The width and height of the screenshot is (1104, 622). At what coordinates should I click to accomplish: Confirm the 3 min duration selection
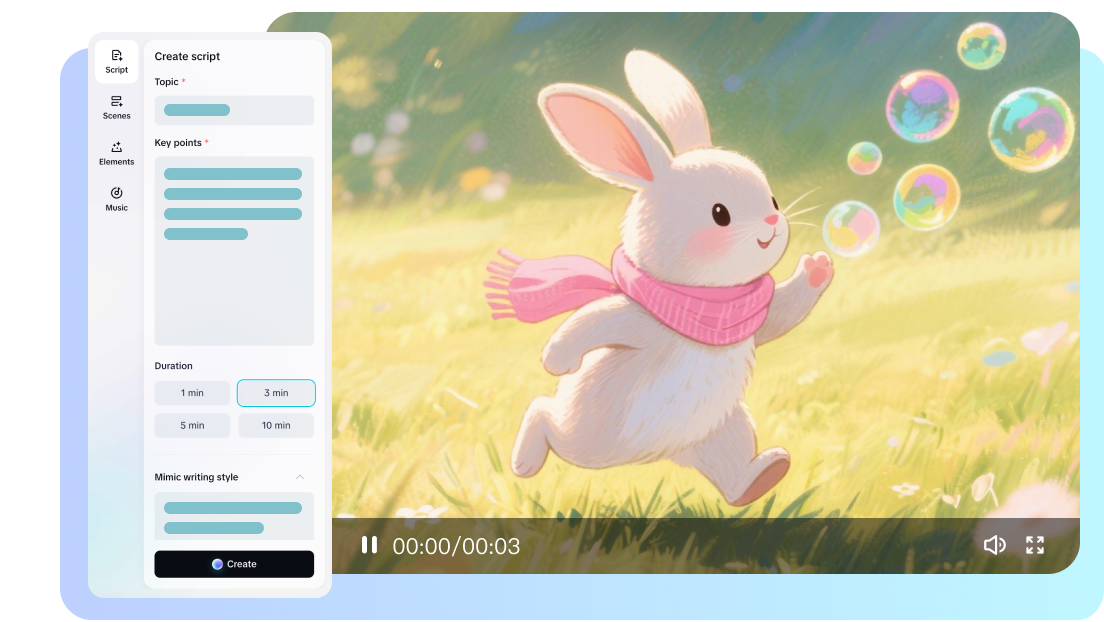click(x=276, y=392)
